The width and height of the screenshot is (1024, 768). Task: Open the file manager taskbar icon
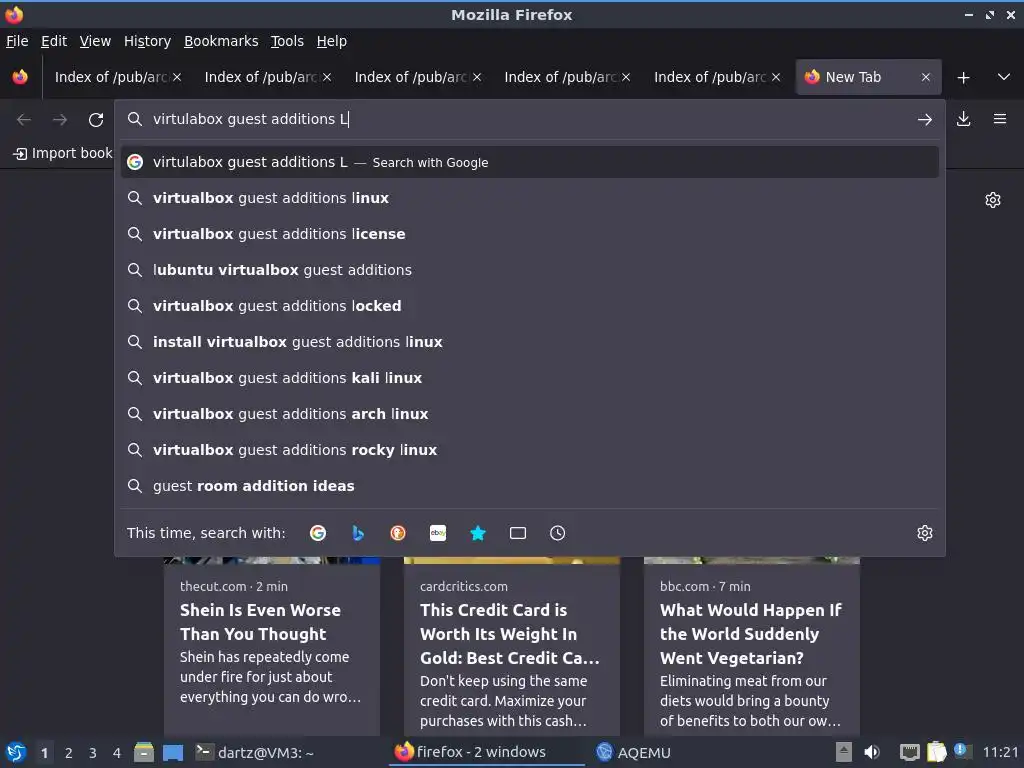[x=144, y=752]
